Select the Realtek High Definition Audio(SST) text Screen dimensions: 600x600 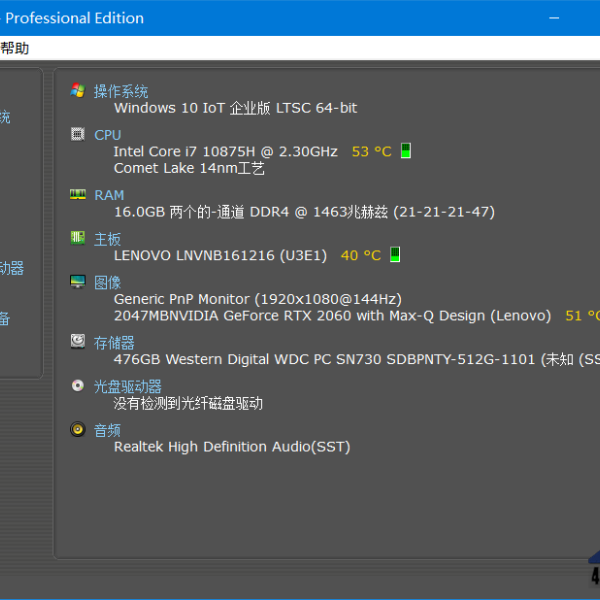(x=232, y=447)
